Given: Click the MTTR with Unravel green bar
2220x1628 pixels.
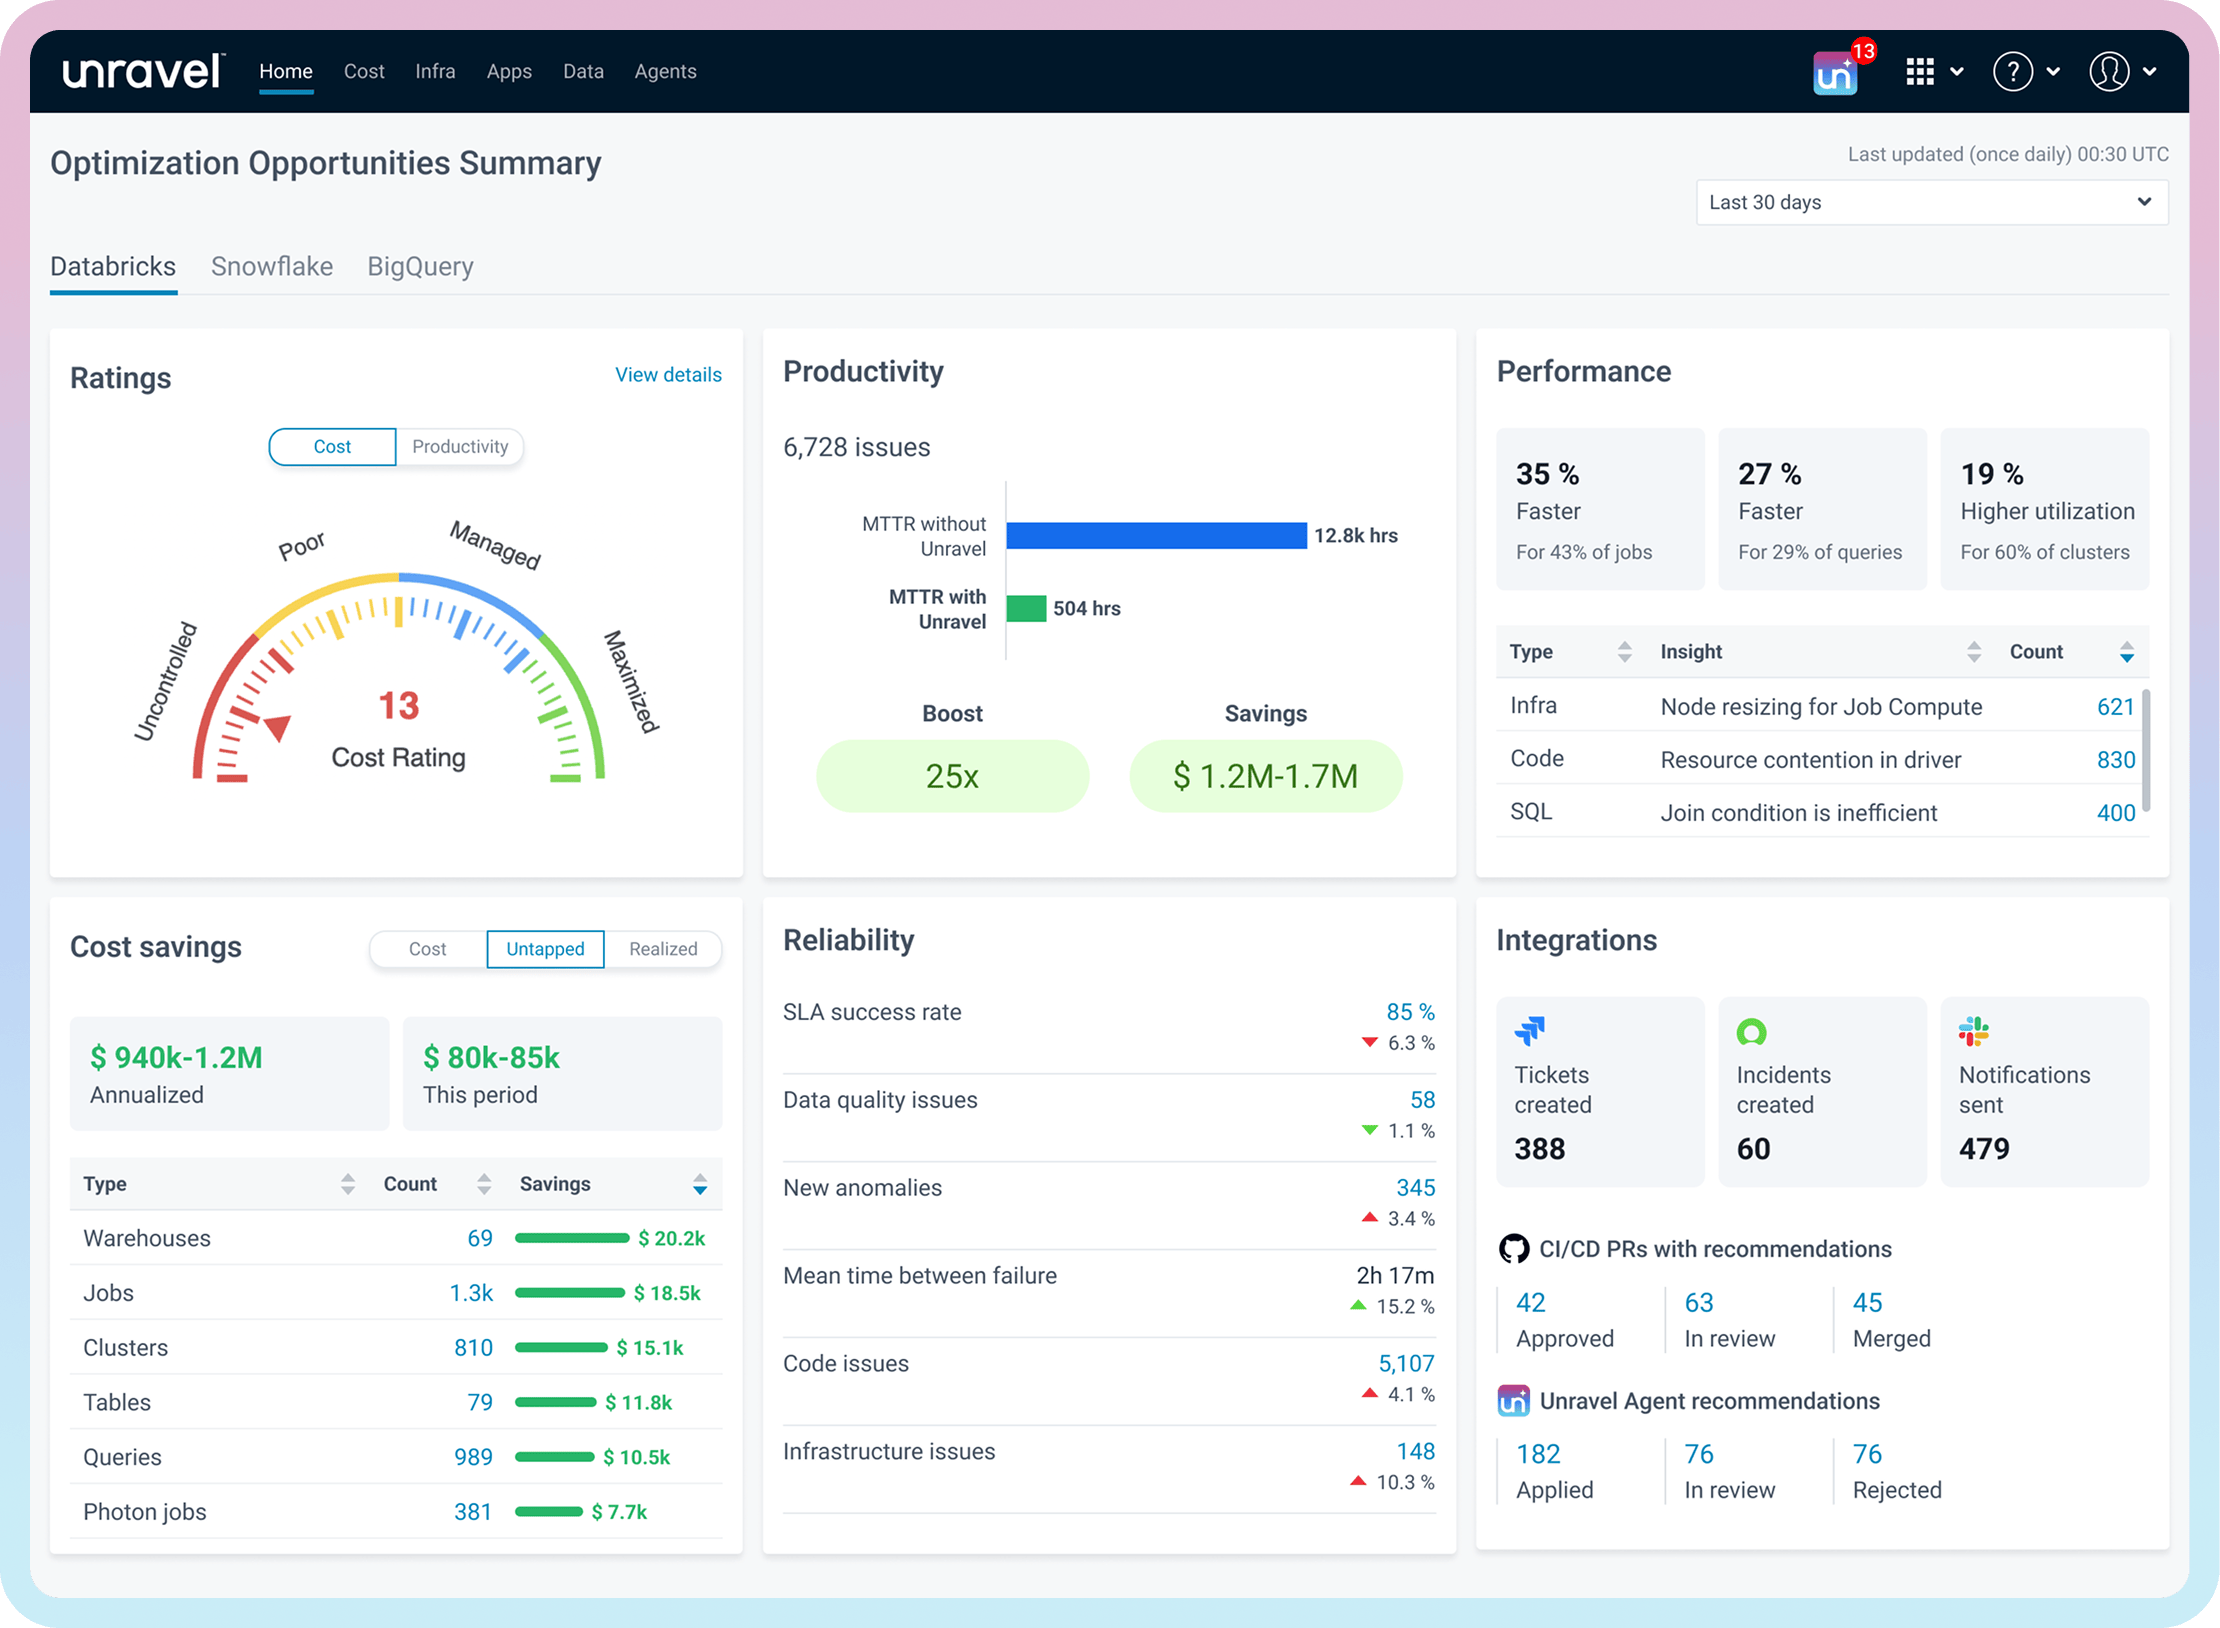Looking at the screenshot, I should [1026, 608].
